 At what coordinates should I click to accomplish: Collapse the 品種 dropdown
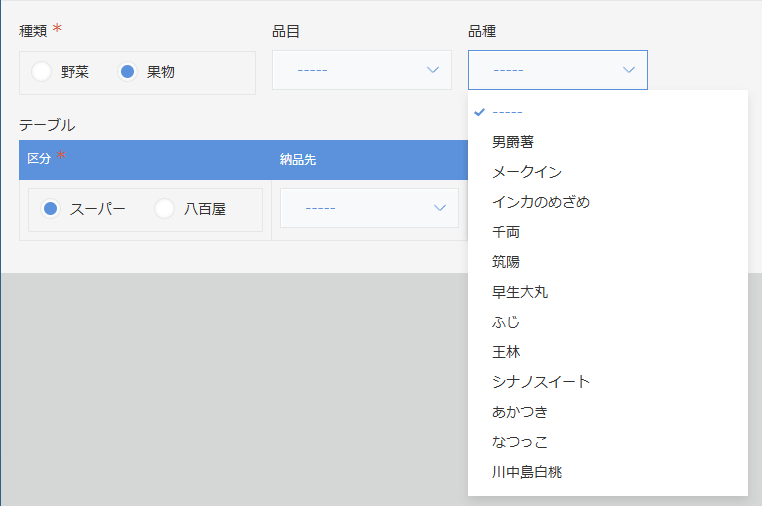click(557, 70)
